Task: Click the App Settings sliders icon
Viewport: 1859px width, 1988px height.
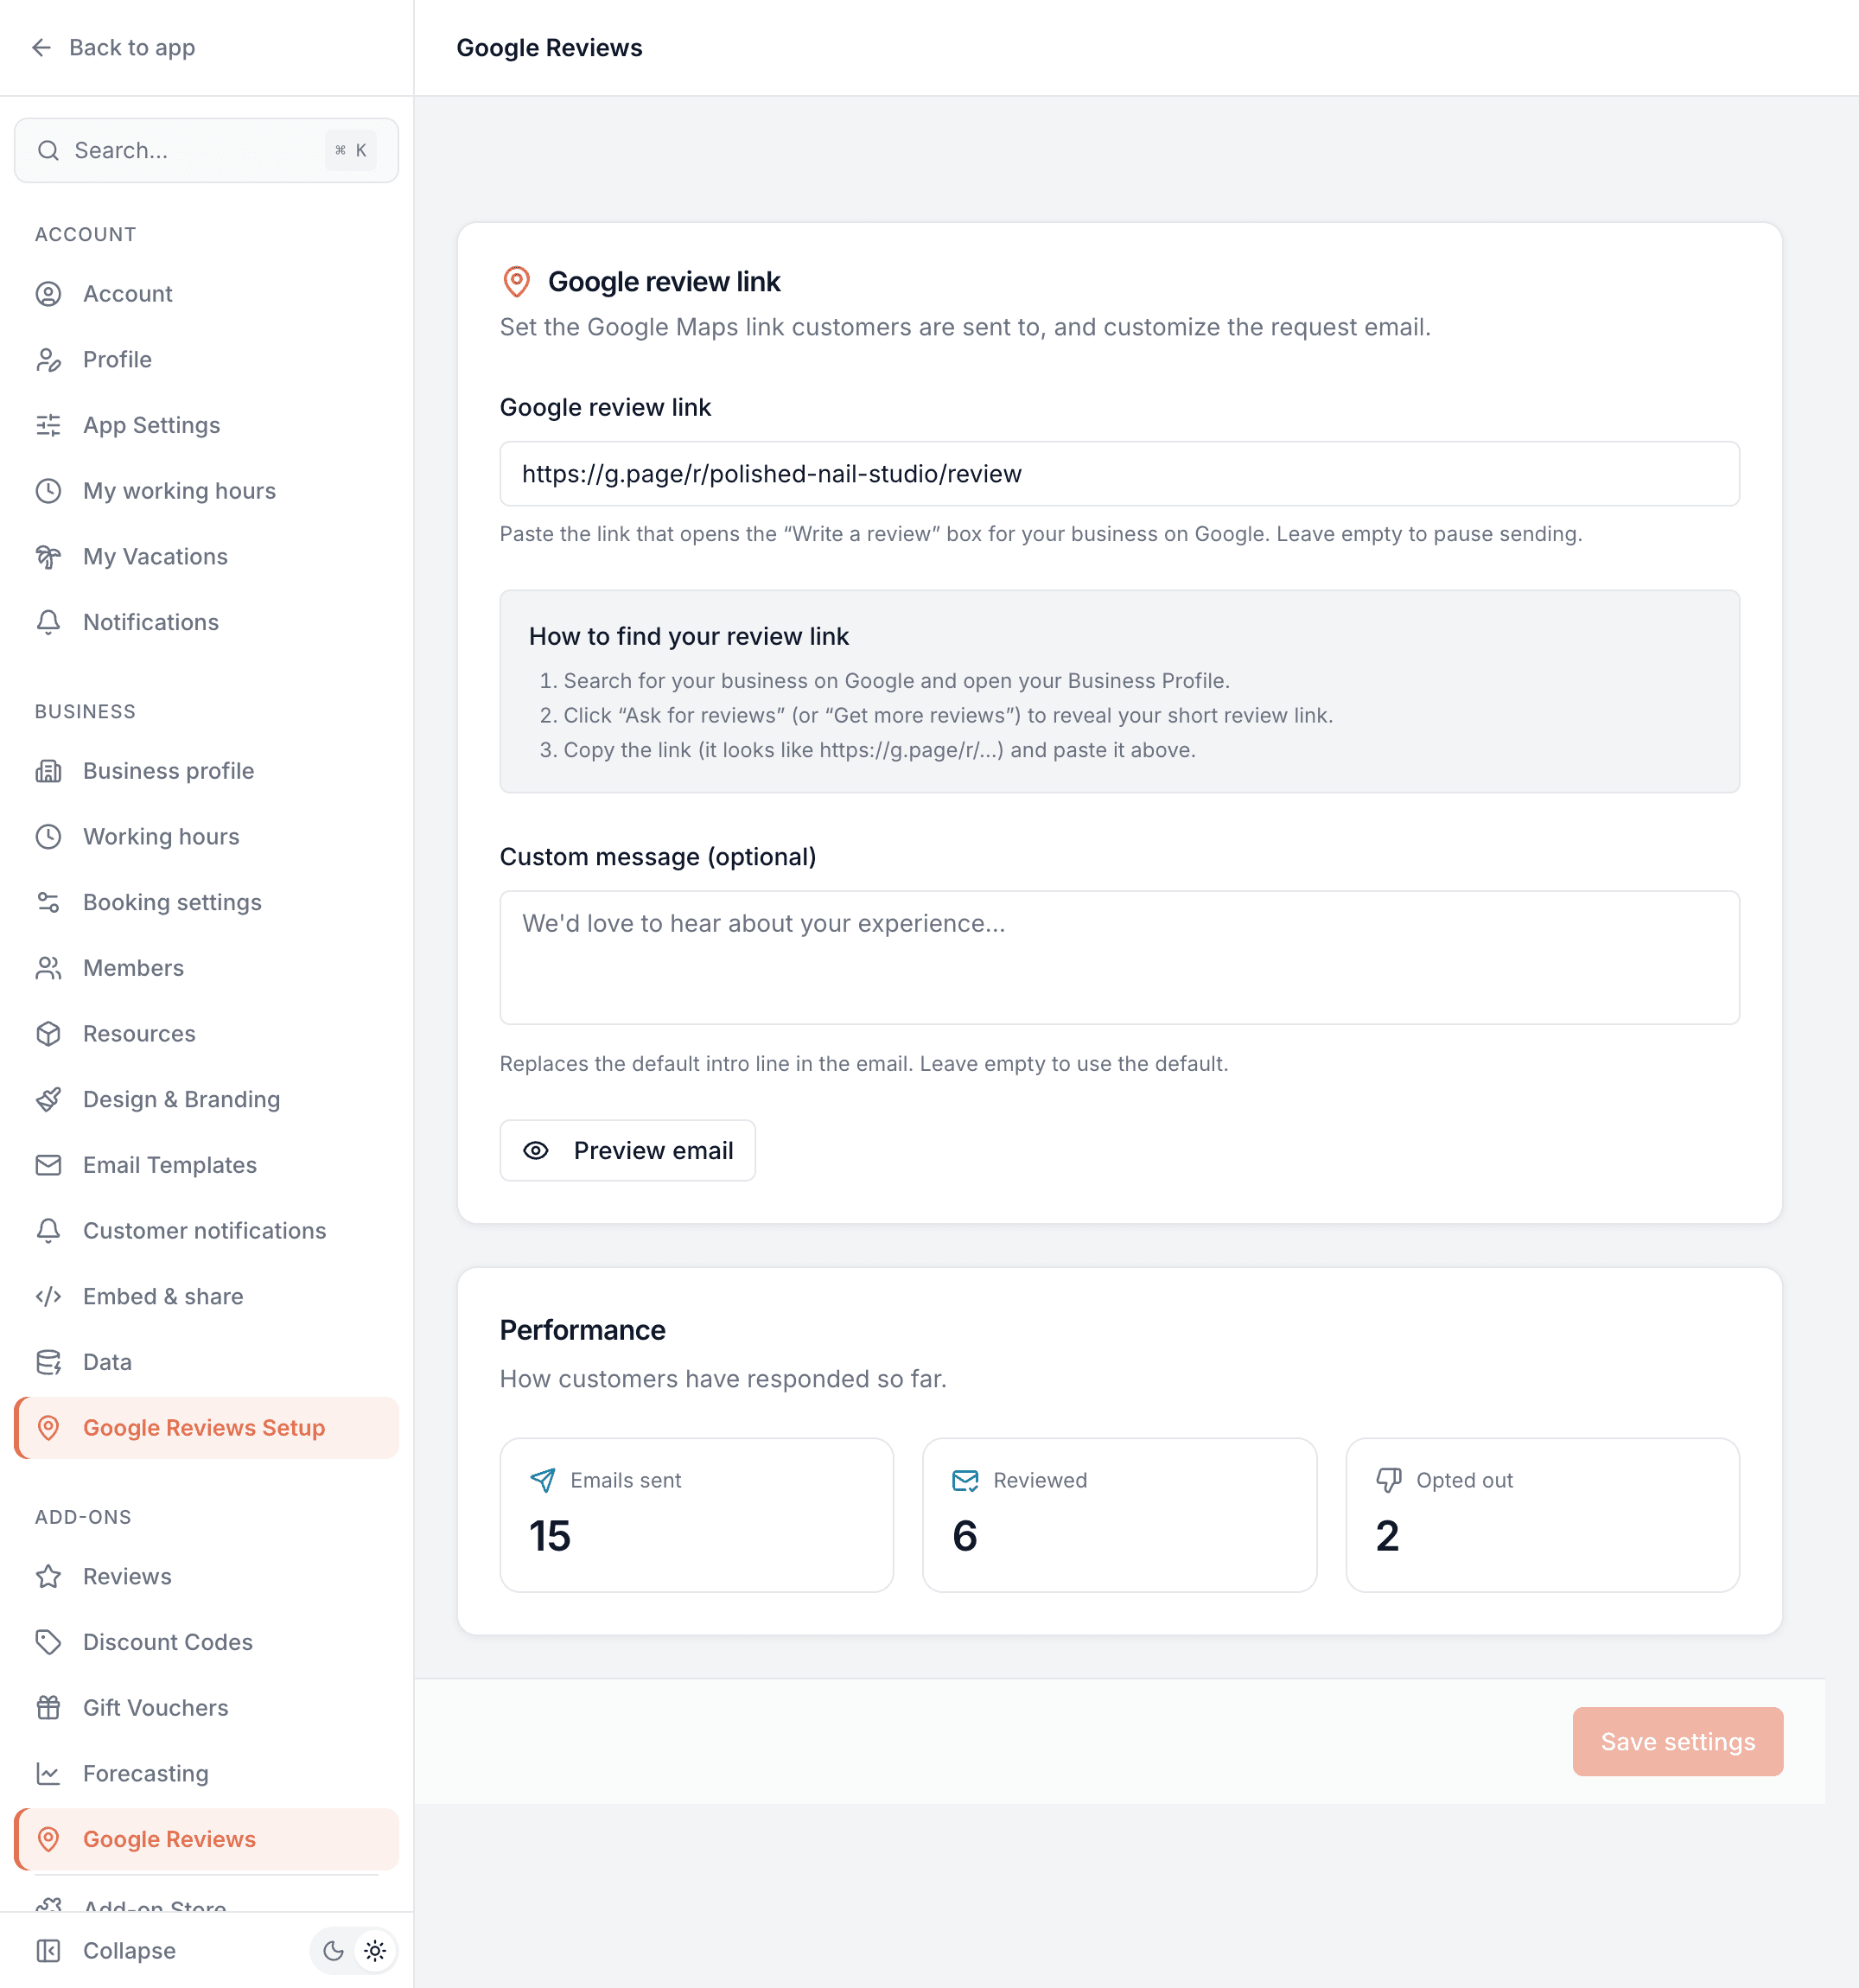Action: (48, 425)
